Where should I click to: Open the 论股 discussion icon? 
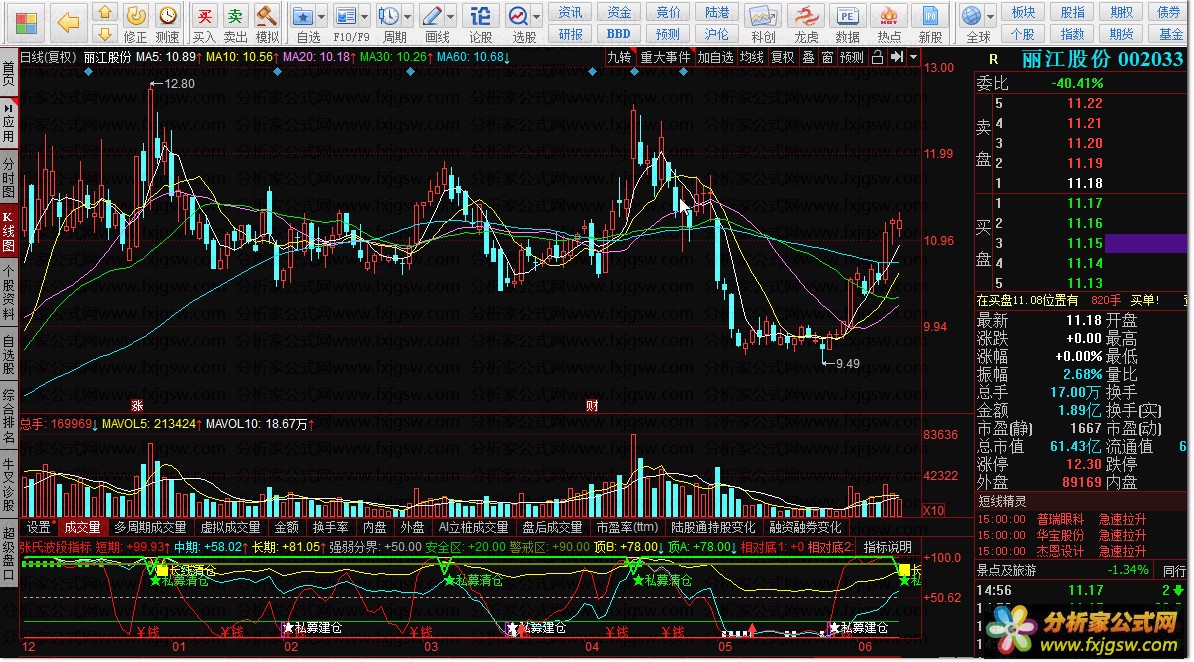pos(480,15)
